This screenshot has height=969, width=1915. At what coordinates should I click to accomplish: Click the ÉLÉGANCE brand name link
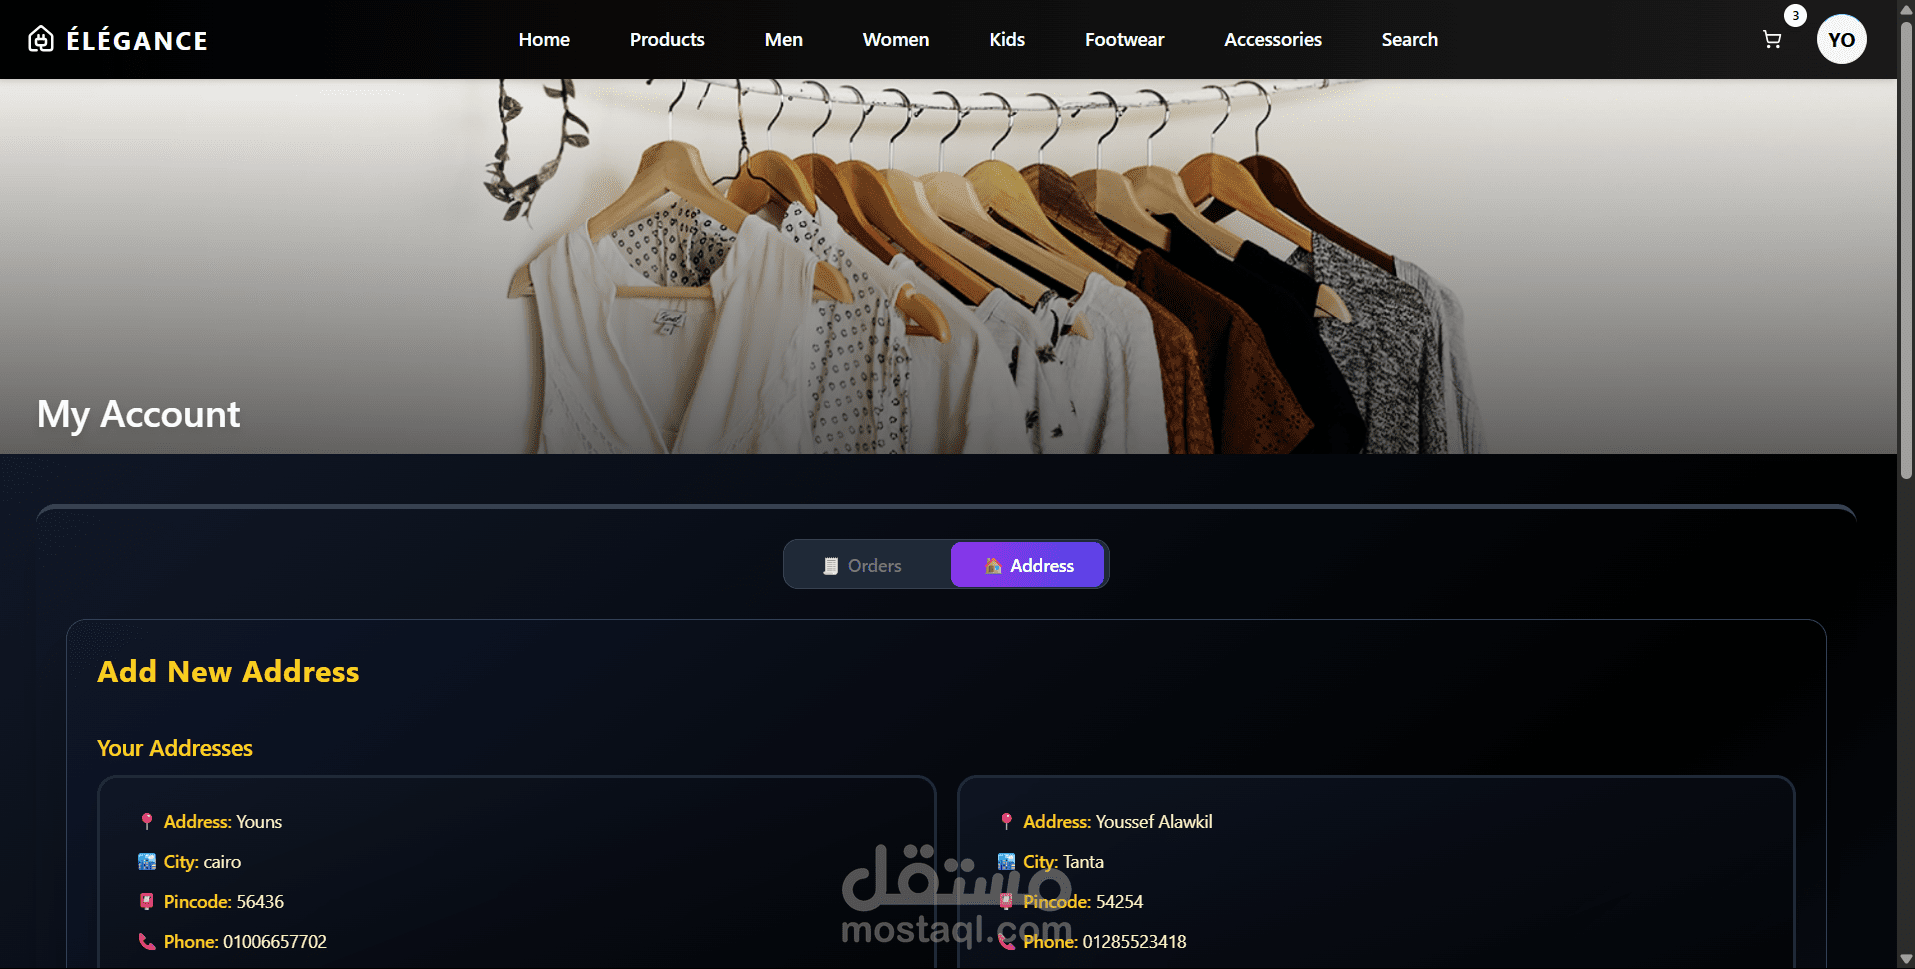click(x=137, y=40)
